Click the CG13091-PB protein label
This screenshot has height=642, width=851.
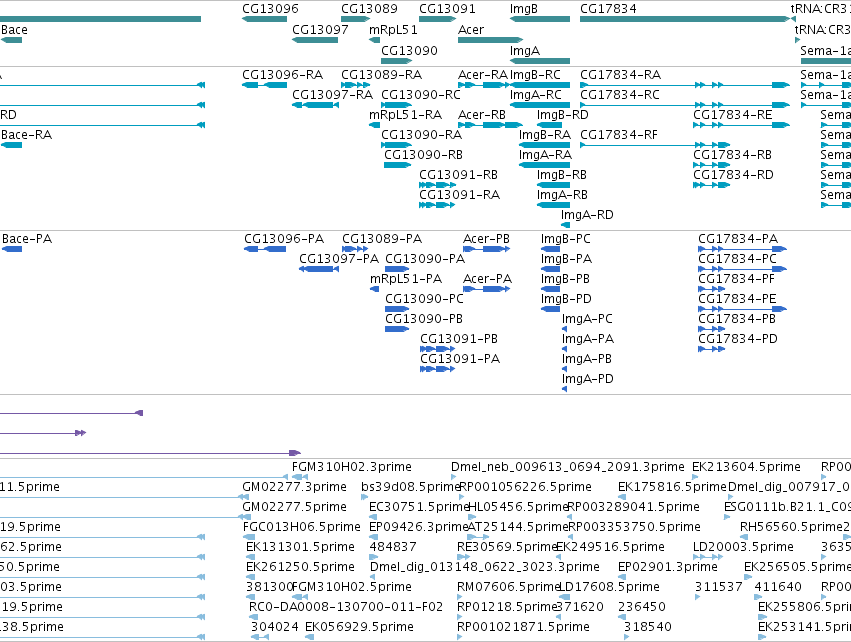pyautogui.click(x=459, y=339)
